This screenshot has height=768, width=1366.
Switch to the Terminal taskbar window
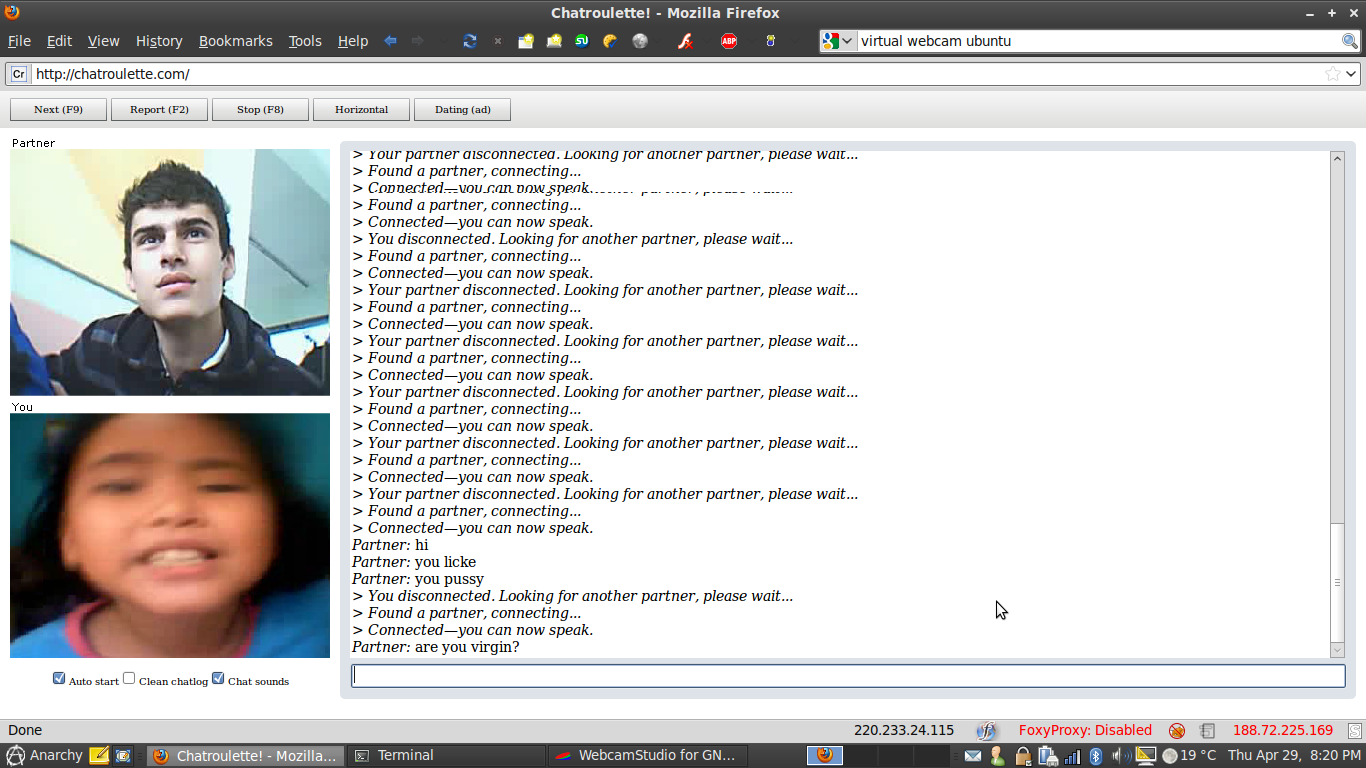tap(446, 756)
